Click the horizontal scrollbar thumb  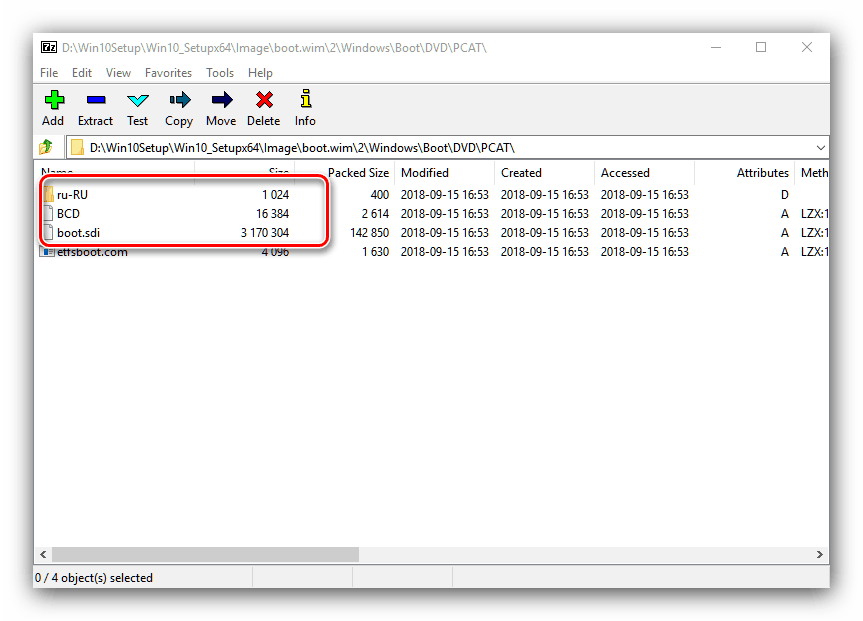point(205,554)
